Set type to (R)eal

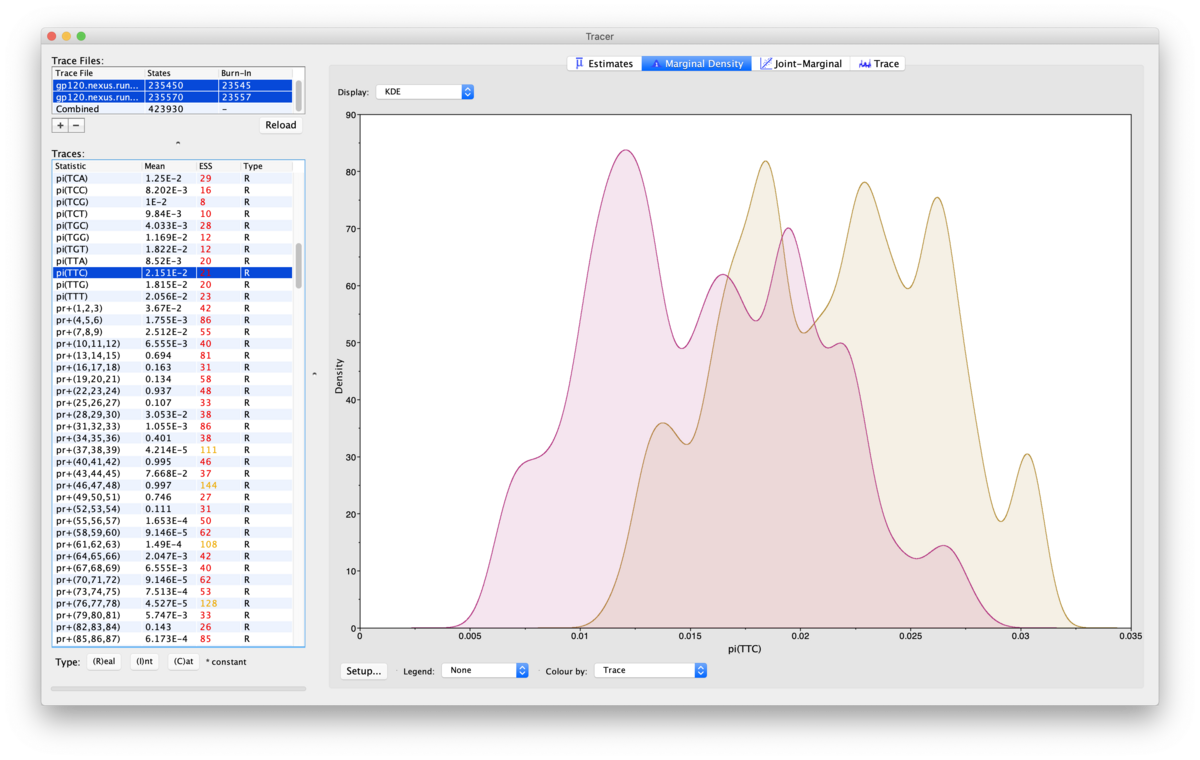[105, 662]
